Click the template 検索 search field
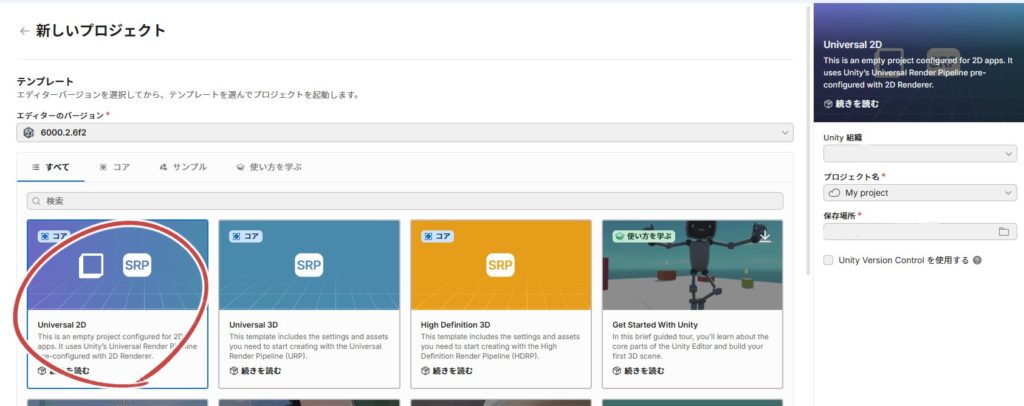Image resolution: width=1024 pixels, height=406 pixels. point(405,201)
